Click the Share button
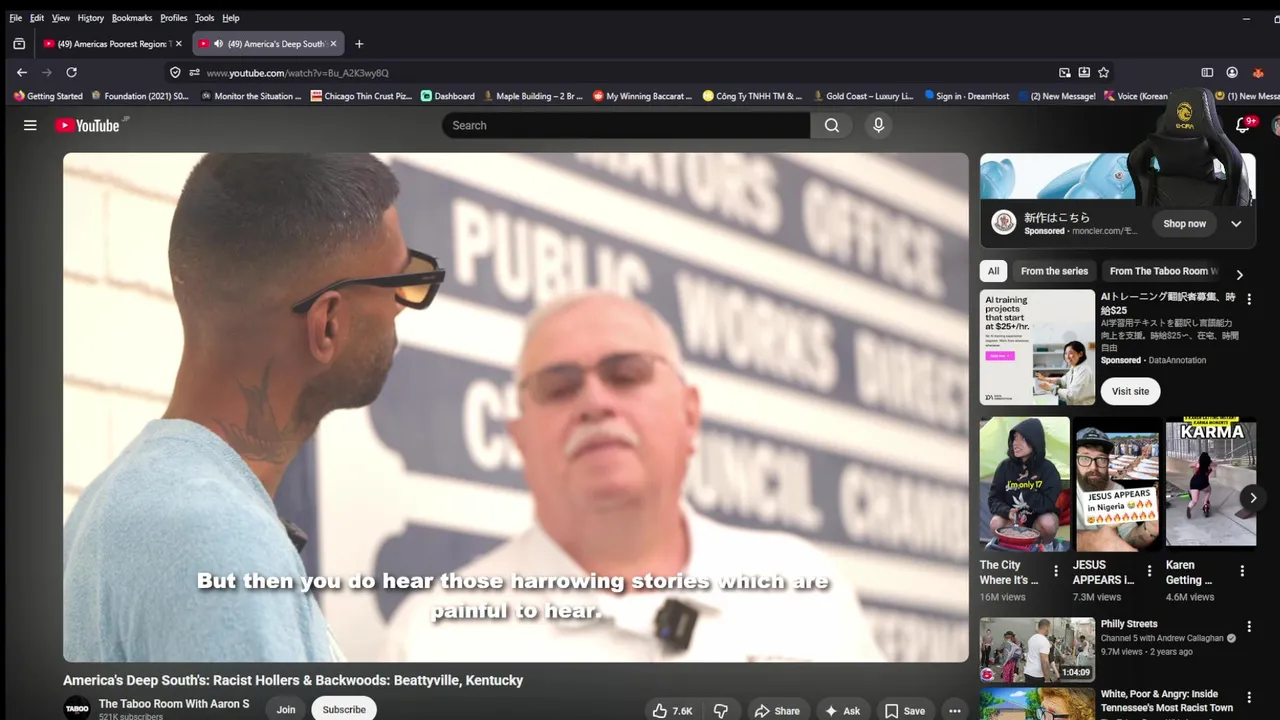Image resolution: width=1280 pixels, height=720 pixels. (x=777, y=710)
